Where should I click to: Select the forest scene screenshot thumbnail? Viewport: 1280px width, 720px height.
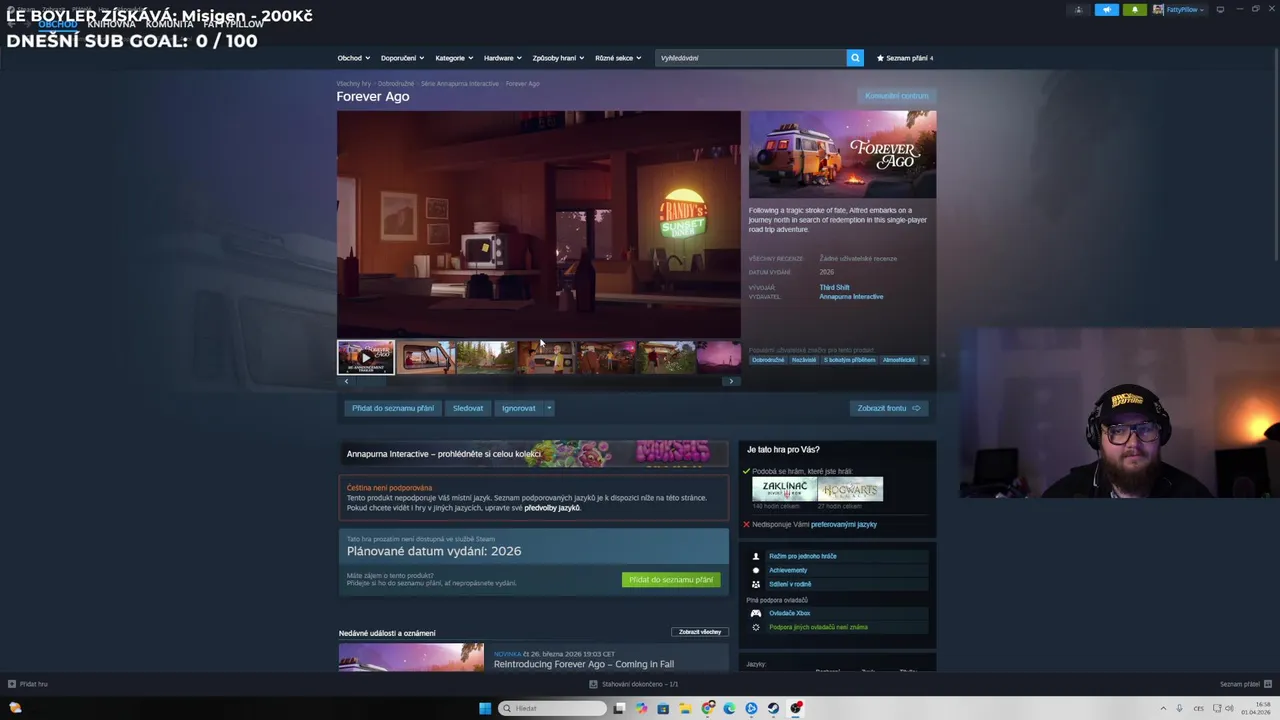point(486,357)
